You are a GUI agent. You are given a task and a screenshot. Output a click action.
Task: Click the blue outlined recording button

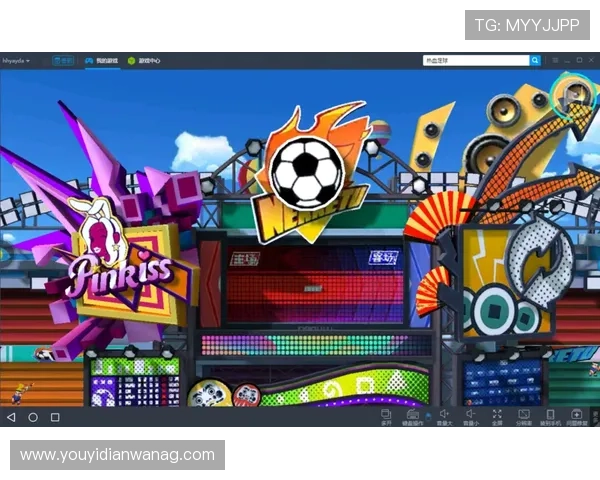(x=63, y=60)
